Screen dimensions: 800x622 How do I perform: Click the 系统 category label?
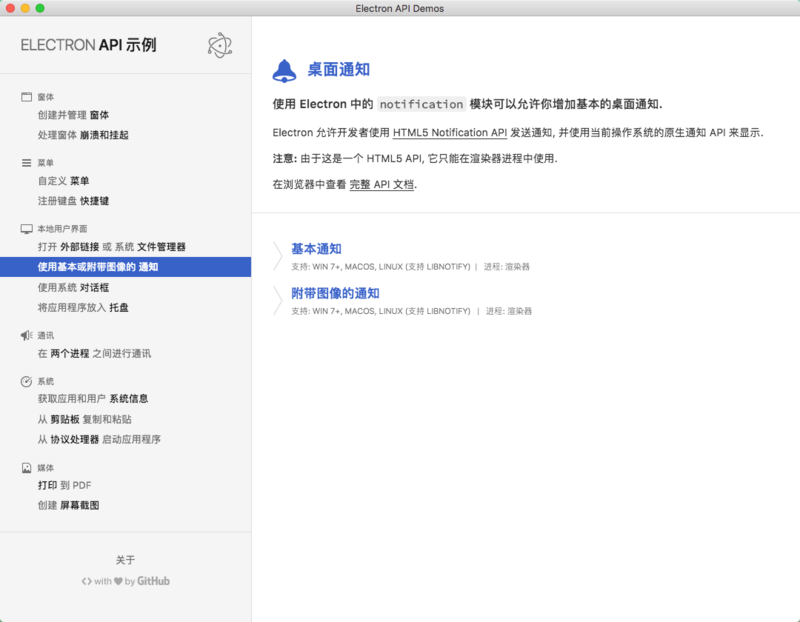(45, 381)
